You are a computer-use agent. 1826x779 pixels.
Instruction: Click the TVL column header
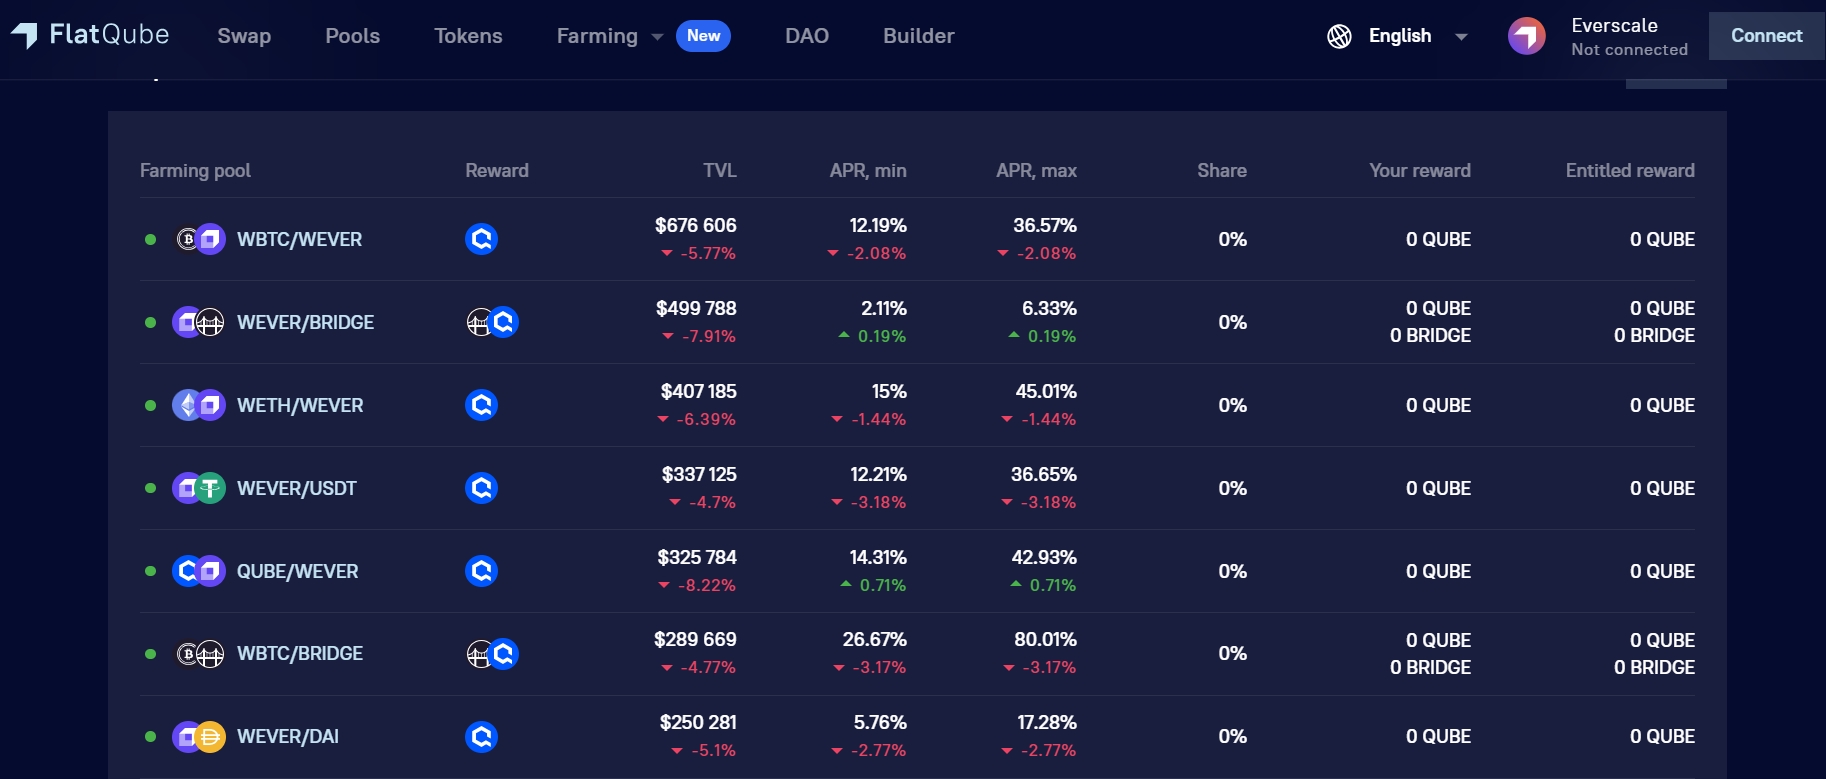pos(720,171)
